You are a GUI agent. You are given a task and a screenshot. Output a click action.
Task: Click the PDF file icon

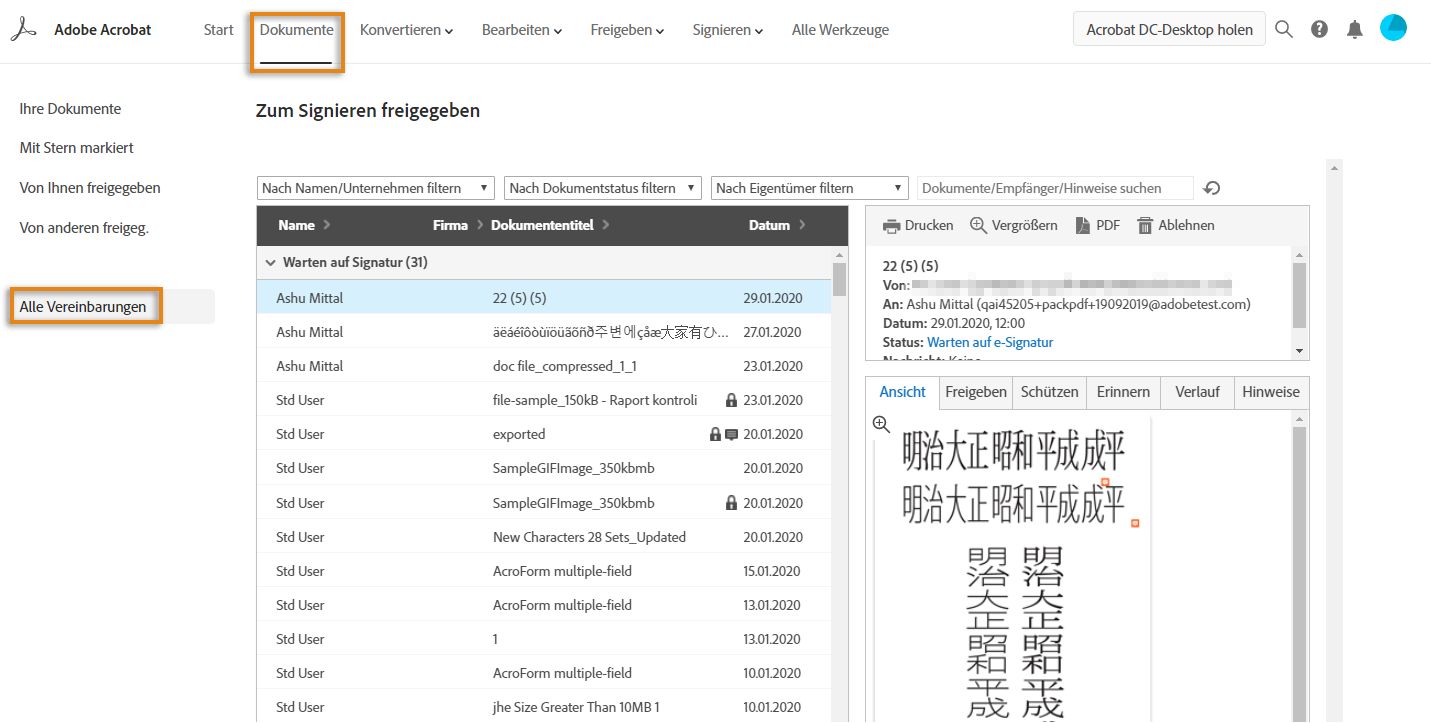pos(1082,225)
